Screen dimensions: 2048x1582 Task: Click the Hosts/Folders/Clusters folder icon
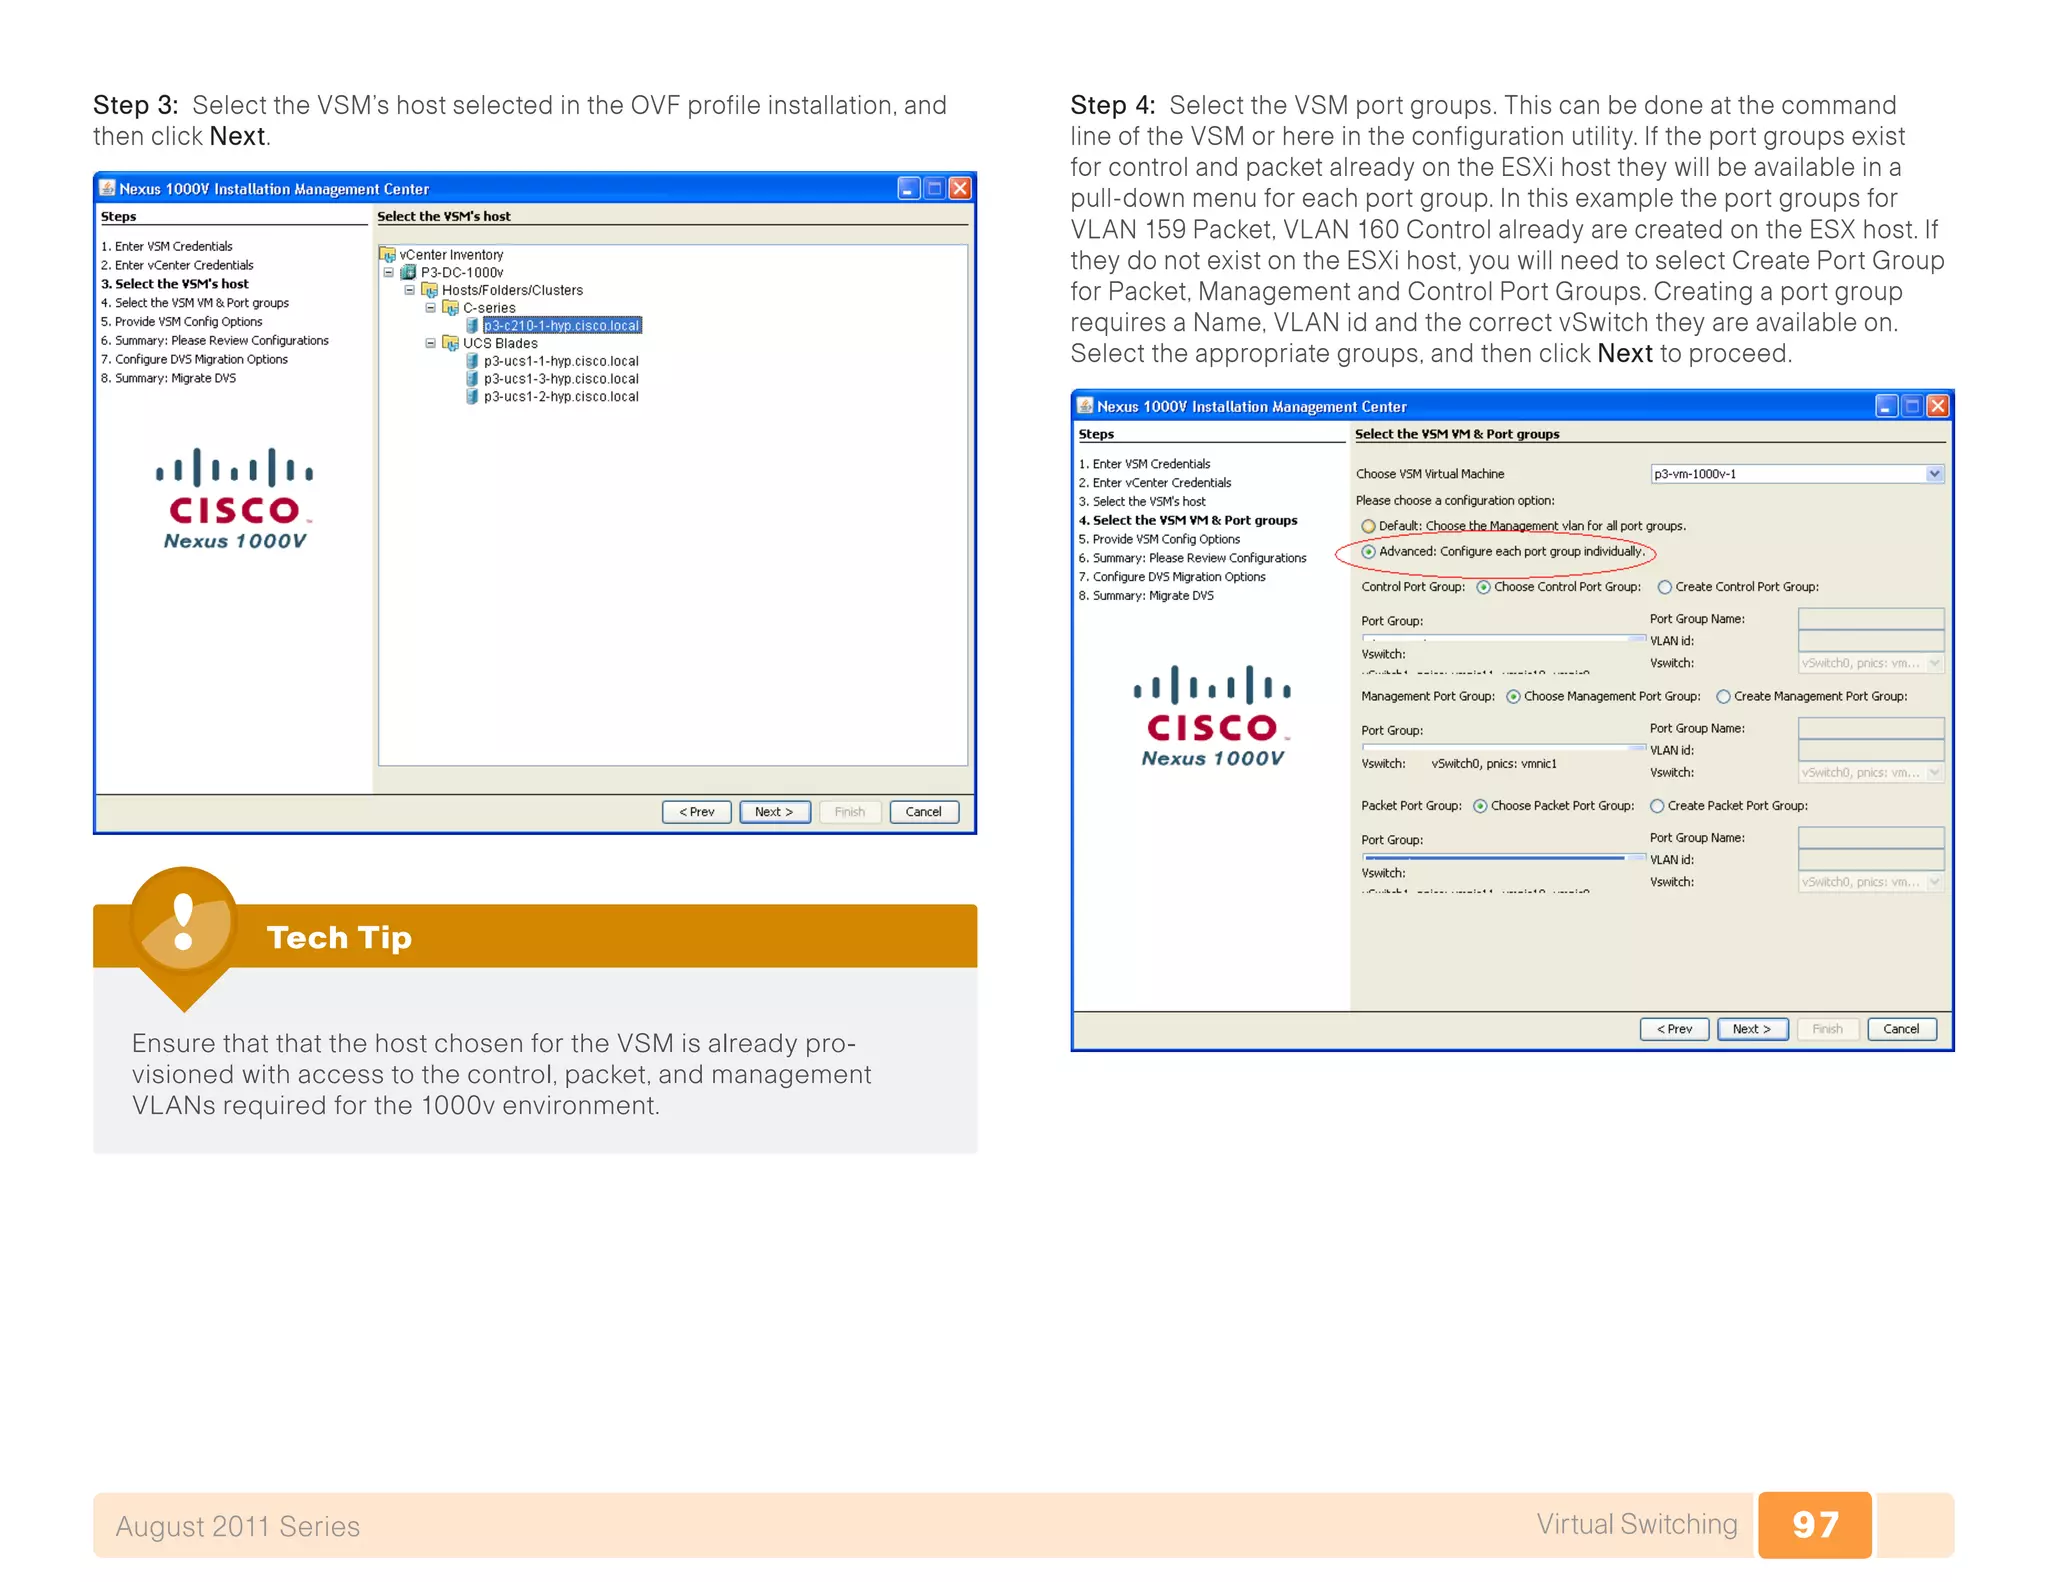point(429,290)
